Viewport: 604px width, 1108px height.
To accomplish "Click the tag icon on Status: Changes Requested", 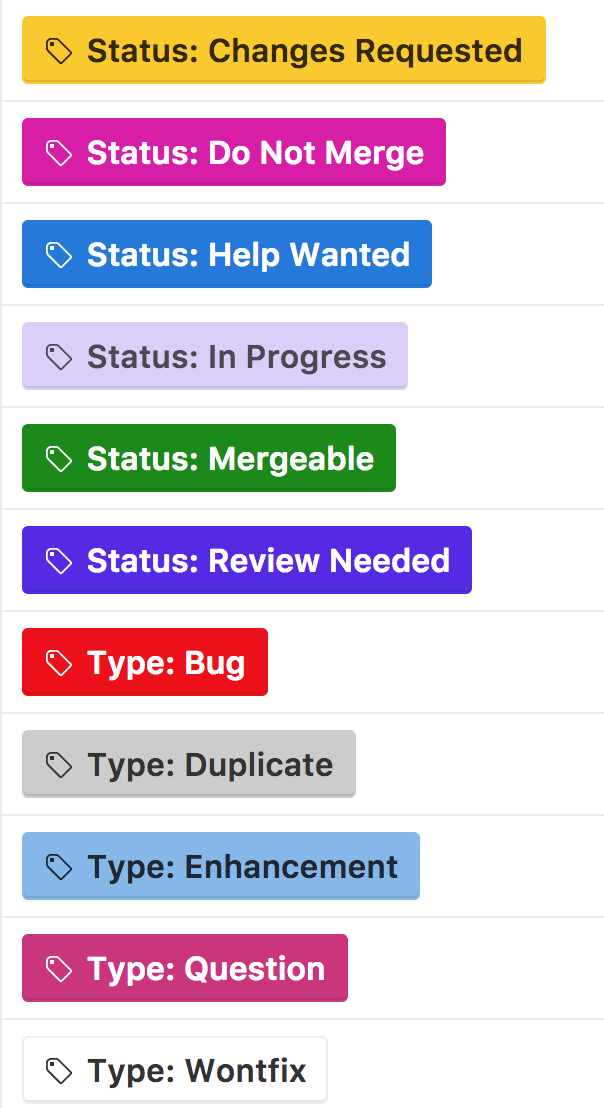I will 60,50.
